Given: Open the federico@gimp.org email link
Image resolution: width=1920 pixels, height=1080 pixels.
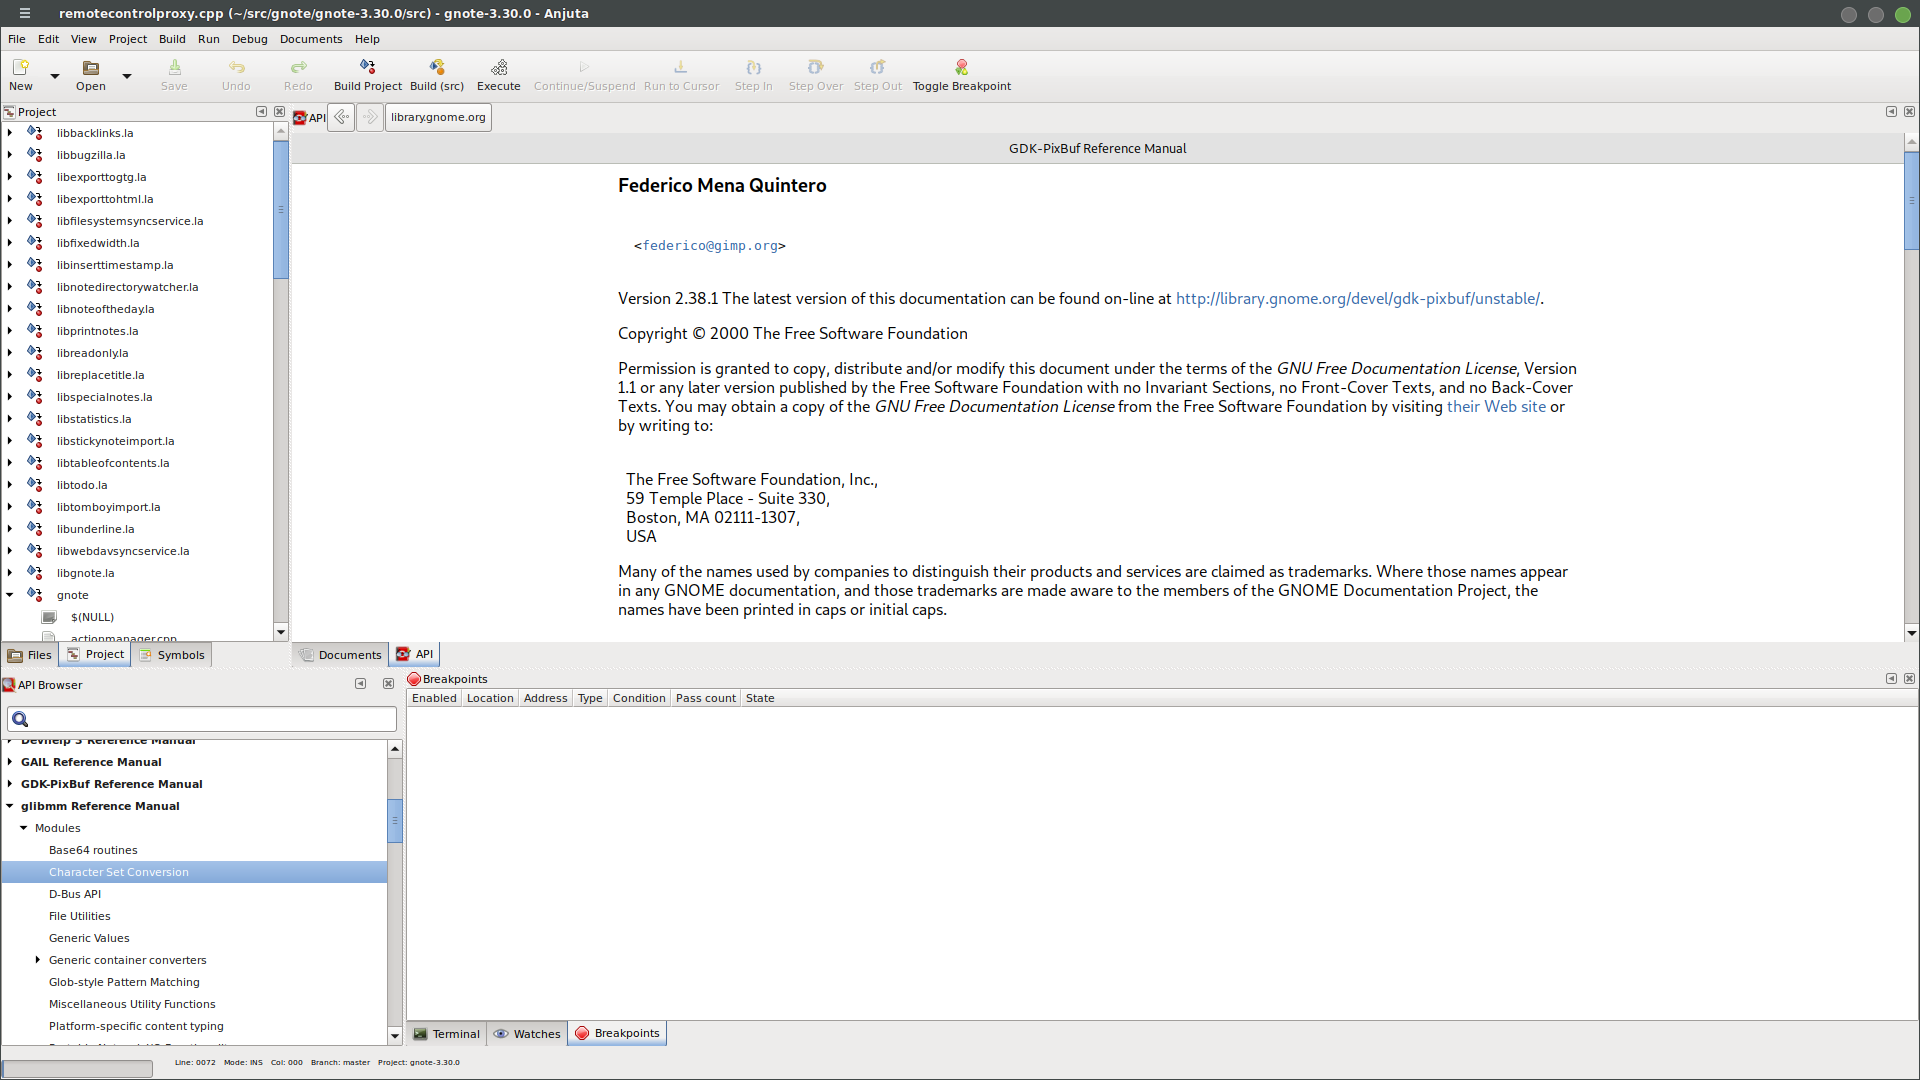Looking at the screenshot, I should tap(710, 246).
